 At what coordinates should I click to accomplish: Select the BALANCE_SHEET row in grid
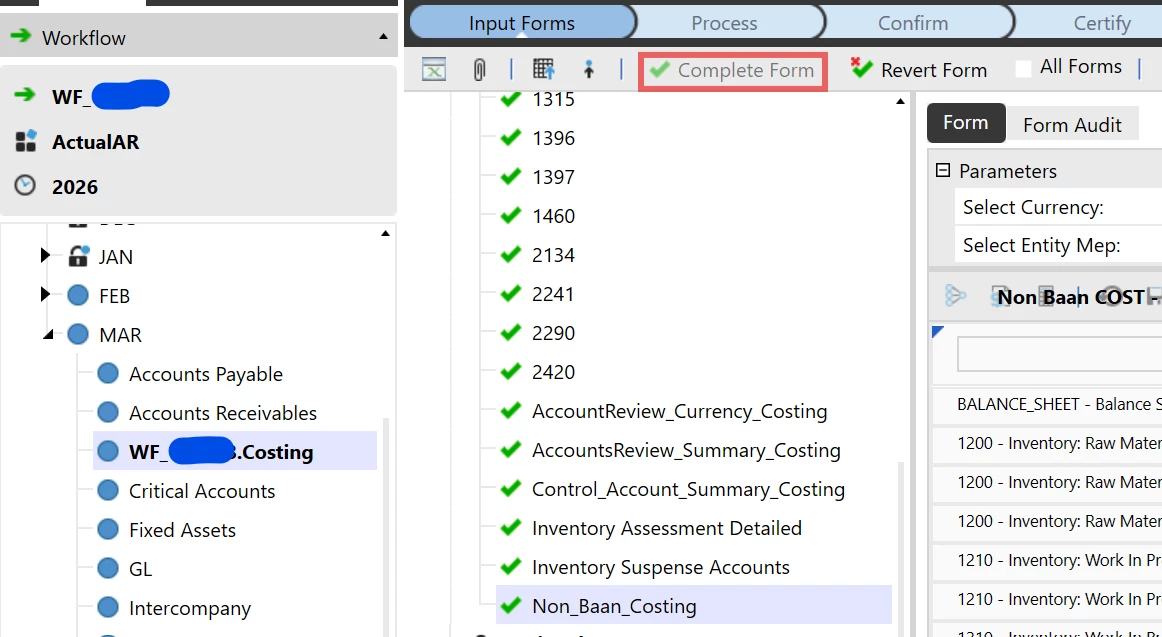(1047, 404)
